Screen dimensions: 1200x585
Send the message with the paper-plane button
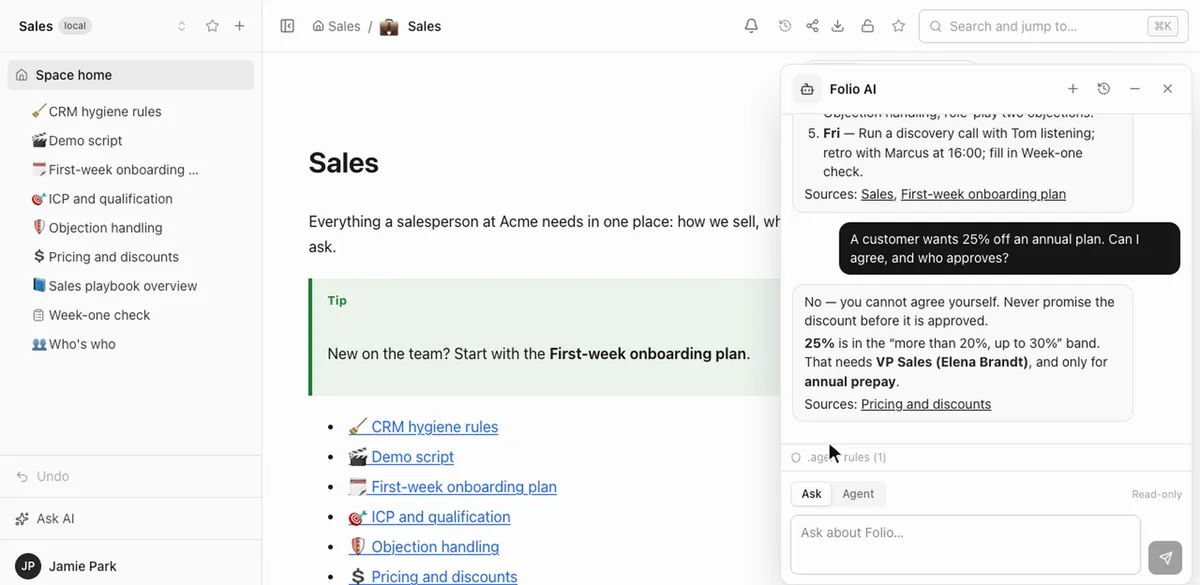(x=1165, y=558)
